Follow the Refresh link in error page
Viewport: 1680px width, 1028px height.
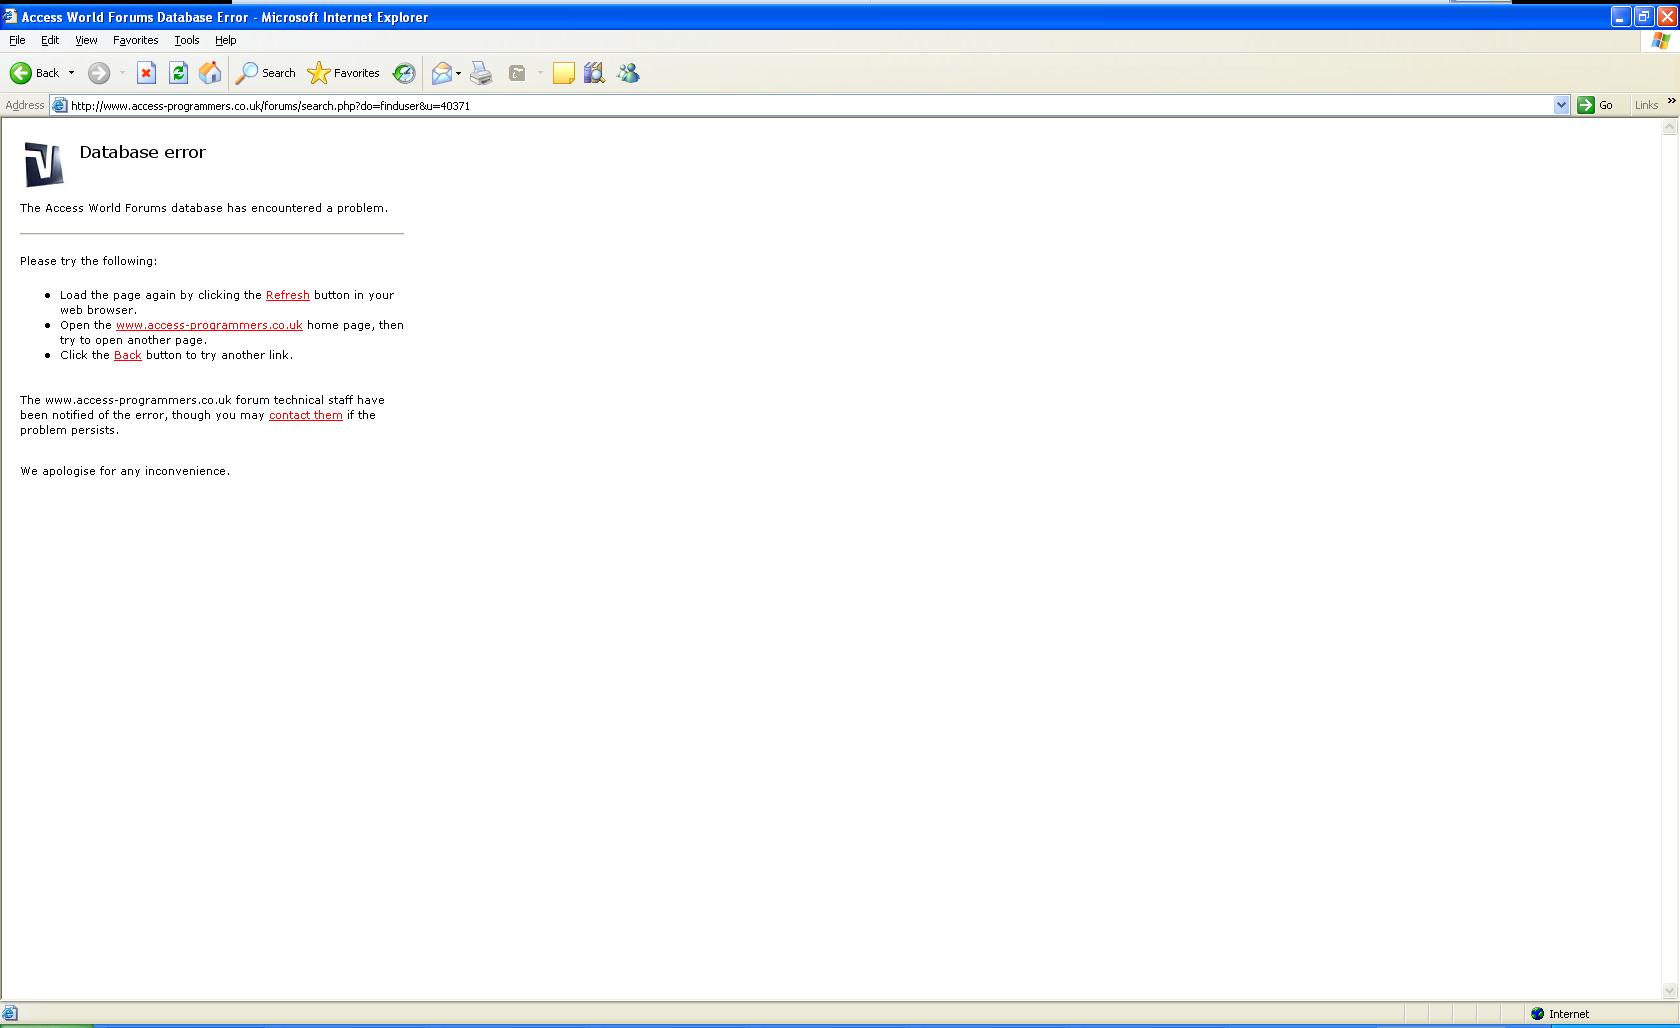(288, 295)
